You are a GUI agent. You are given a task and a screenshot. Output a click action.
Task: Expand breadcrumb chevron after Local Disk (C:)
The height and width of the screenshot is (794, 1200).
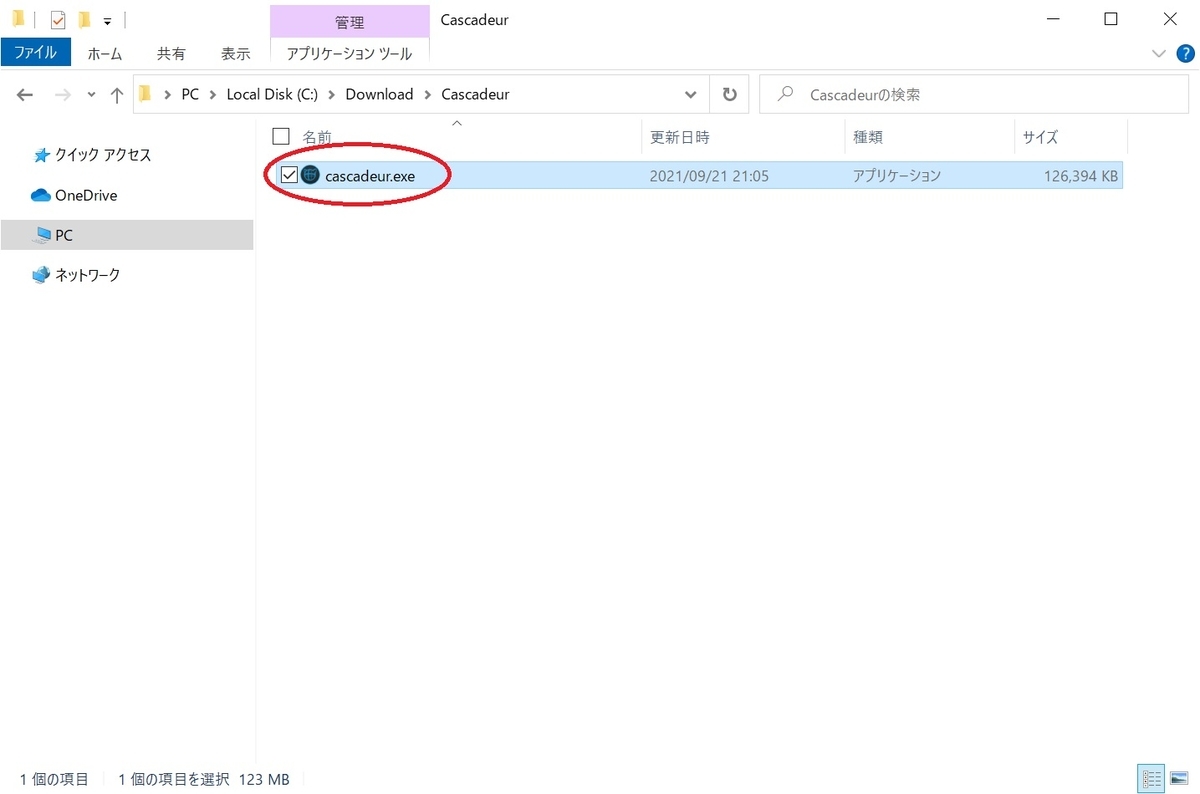331,95
